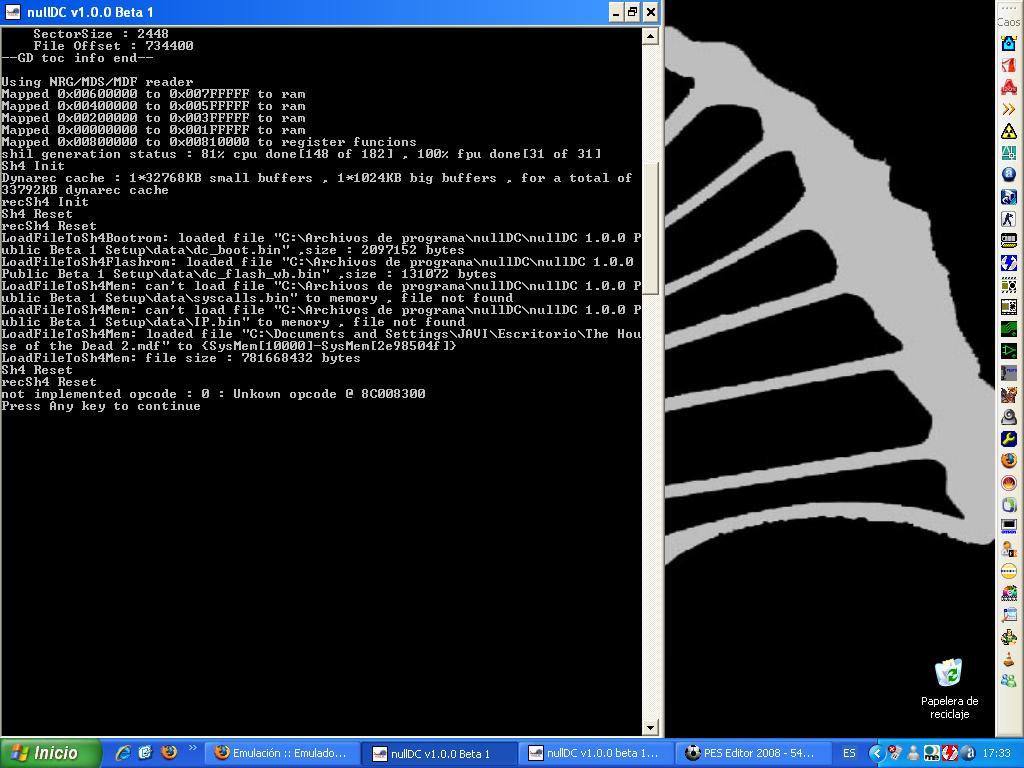The width and height of the screenshot is (1024, 768).
Task: Switch to nullDC v1.0.0 beta 1... second taskbar button
Action: tap(596, 754)
